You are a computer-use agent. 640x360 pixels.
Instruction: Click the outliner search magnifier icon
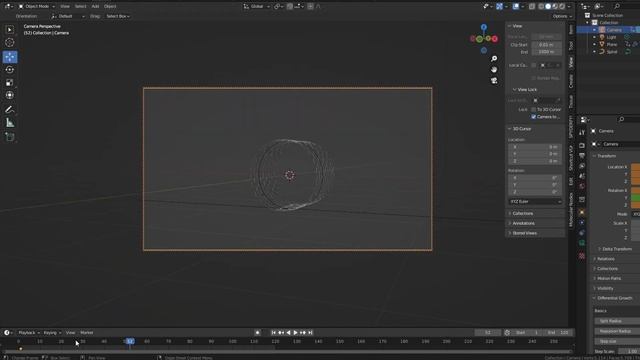pos(617,7)
